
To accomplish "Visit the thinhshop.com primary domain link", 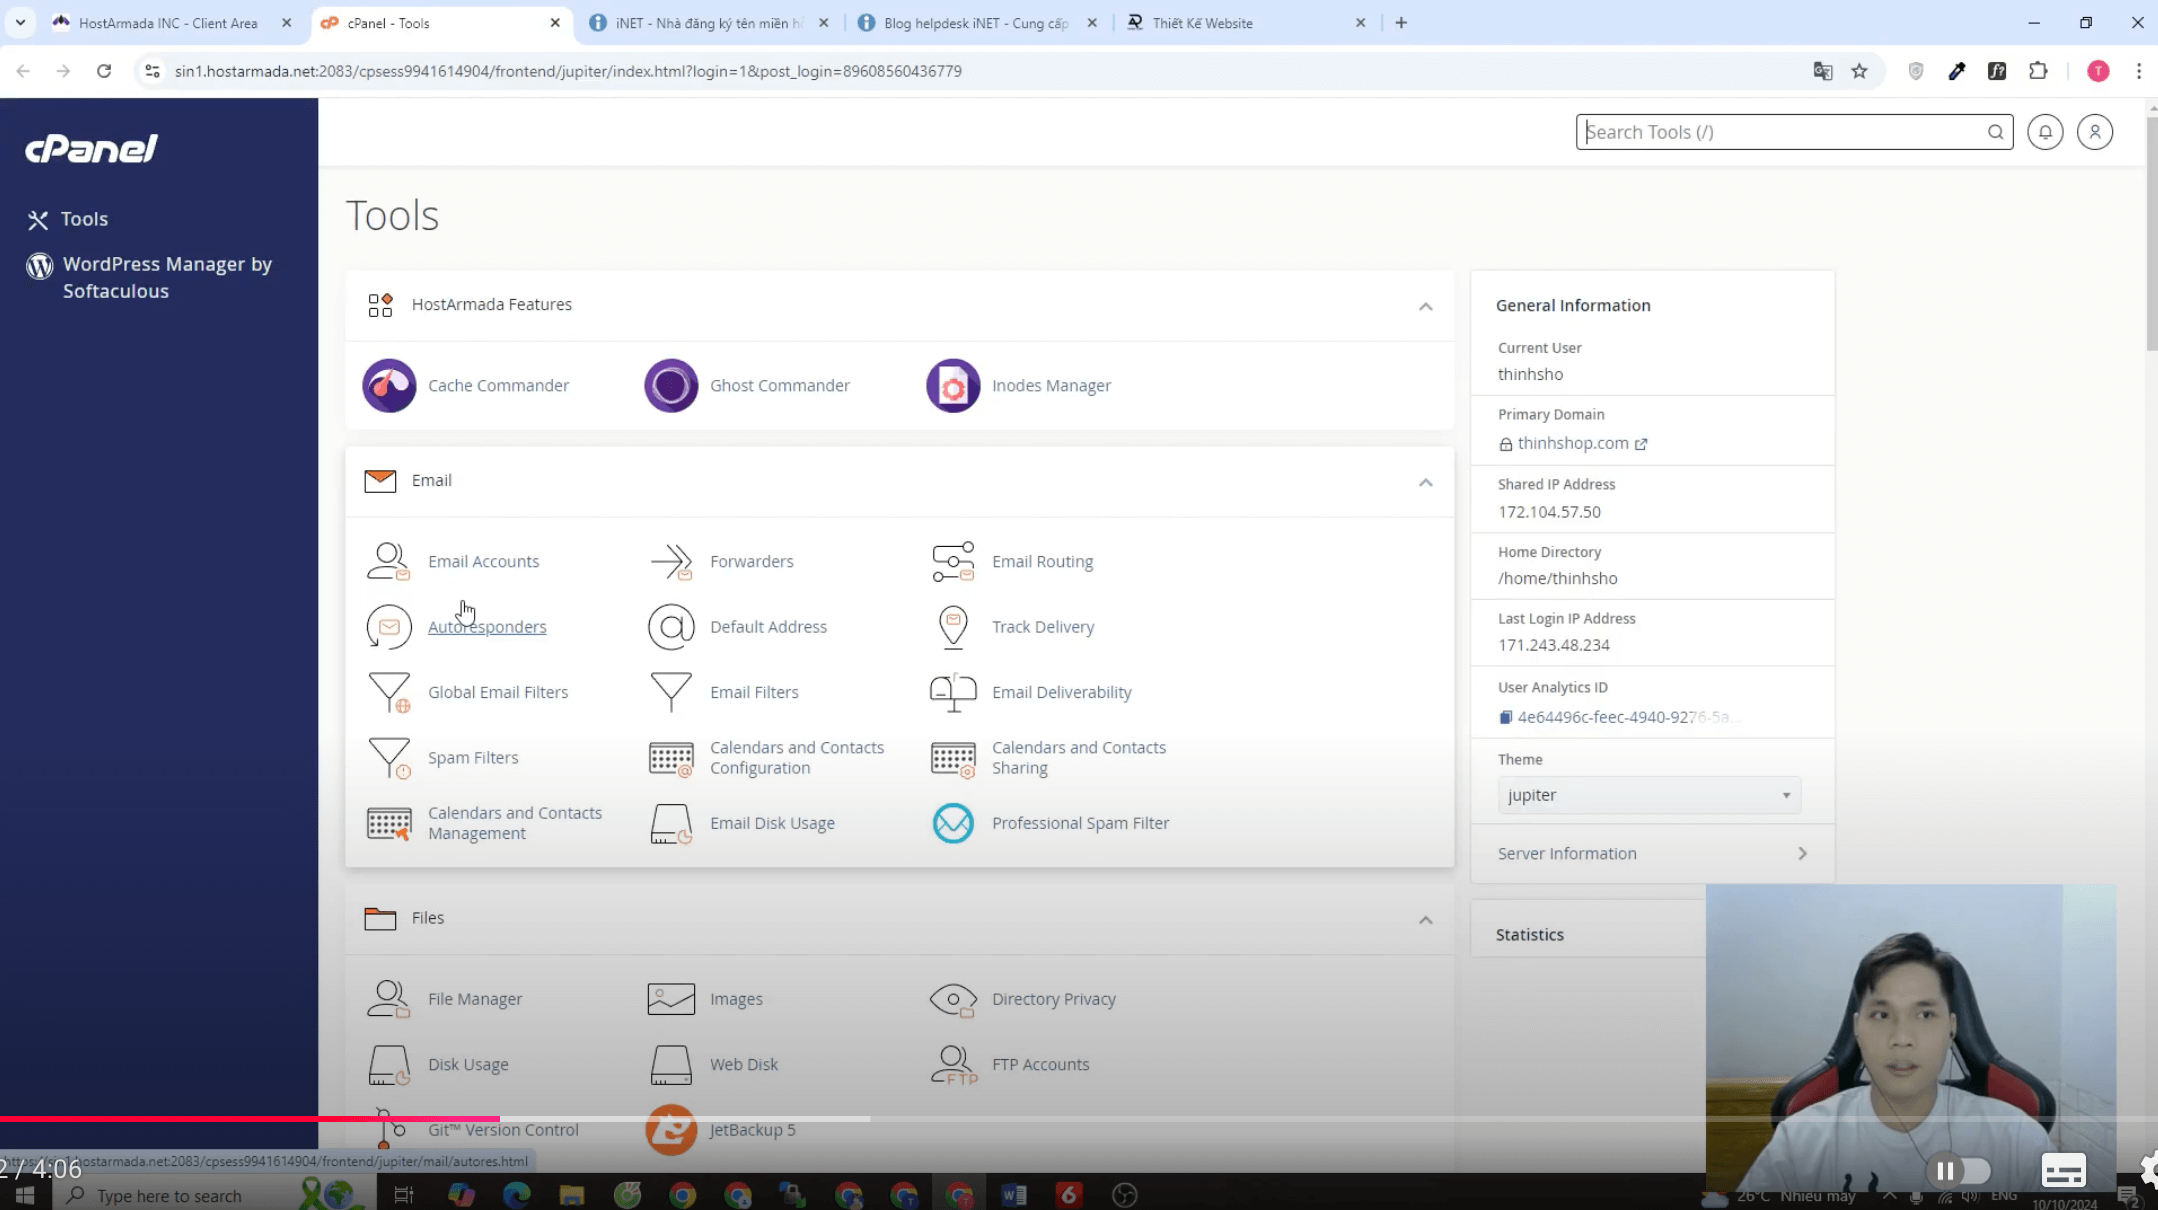I will click(1573, 443).
